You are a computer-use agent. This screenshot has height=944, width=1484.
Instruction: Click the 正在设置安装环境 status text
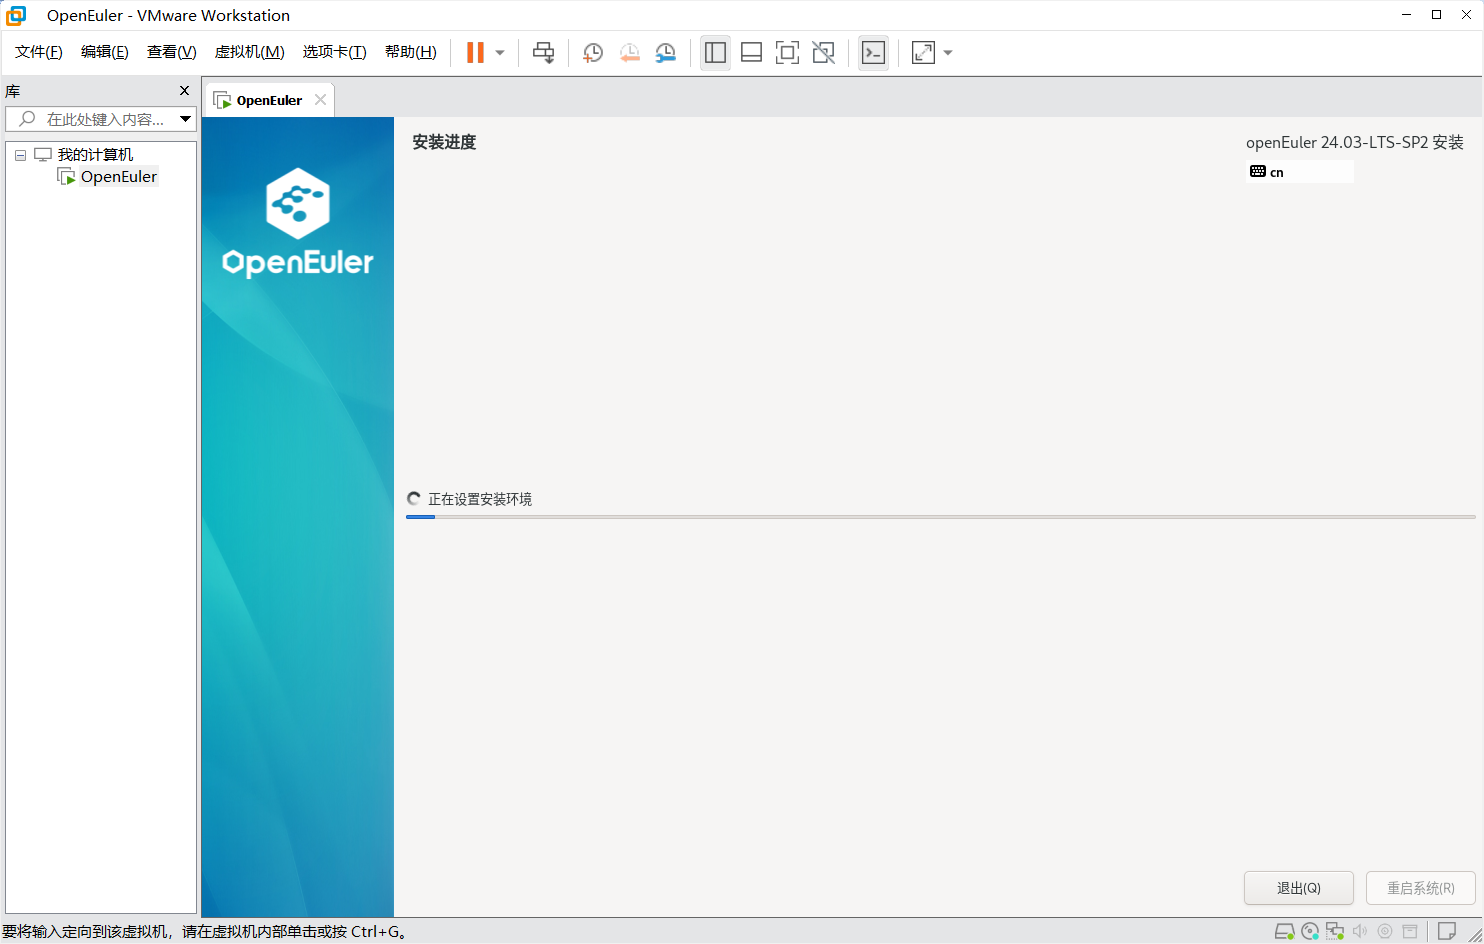(480, 499)
